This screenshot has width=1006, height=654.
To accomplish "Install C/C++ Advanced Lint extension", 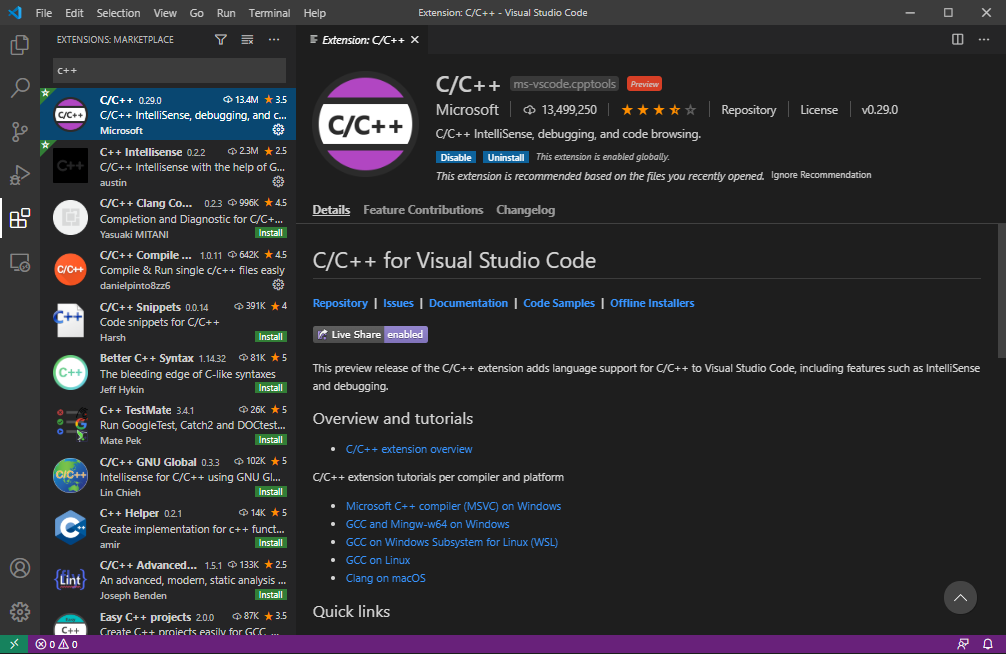I will tap(271, 595).
